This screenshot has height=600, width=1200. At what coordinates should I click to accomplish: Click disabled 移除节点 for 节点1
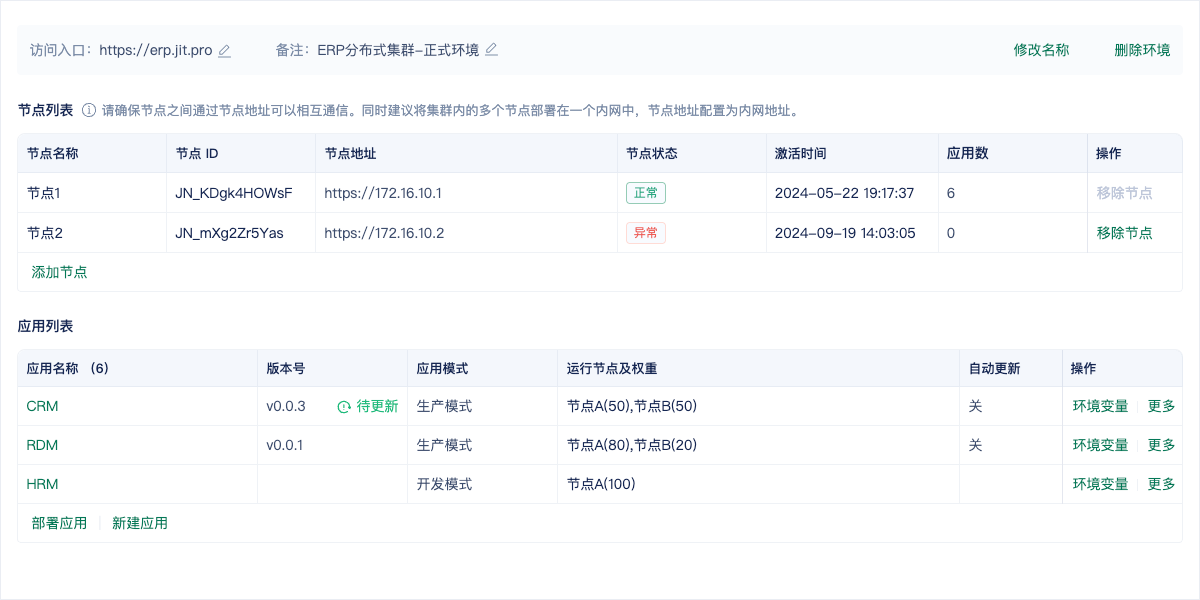coord(1124,193)
